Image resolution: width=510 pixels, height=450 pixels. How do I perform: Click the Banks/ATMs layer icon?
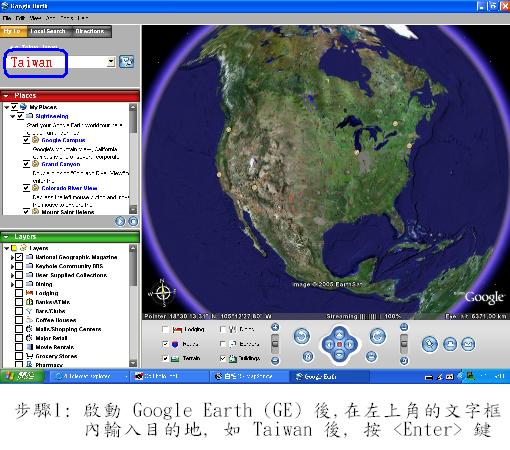(x=29, y=302)
